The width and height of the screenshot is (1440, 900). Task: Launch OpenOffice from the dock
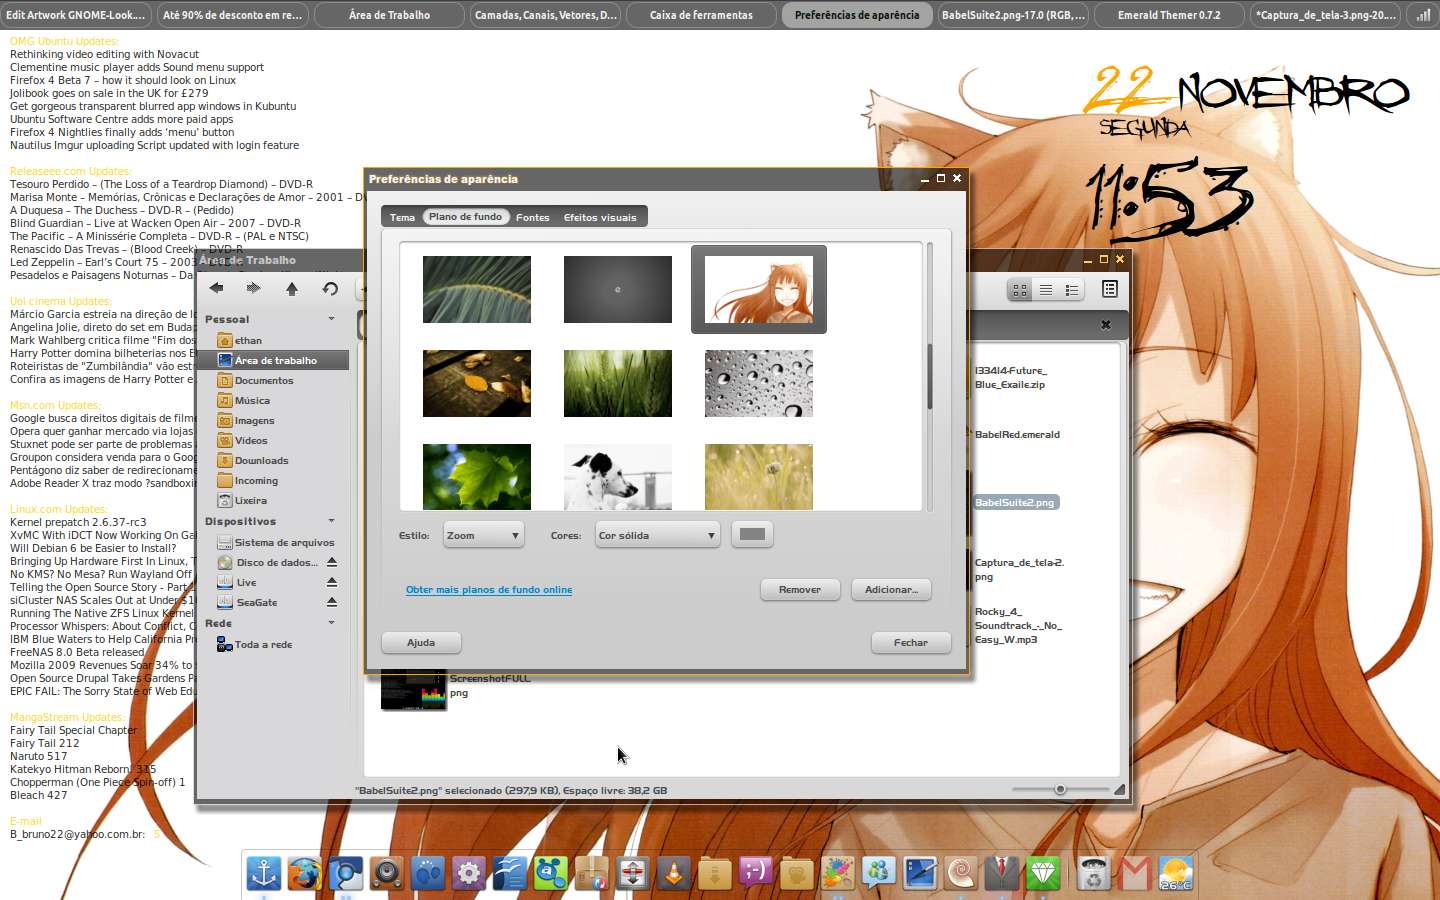[x=510, y=873]
